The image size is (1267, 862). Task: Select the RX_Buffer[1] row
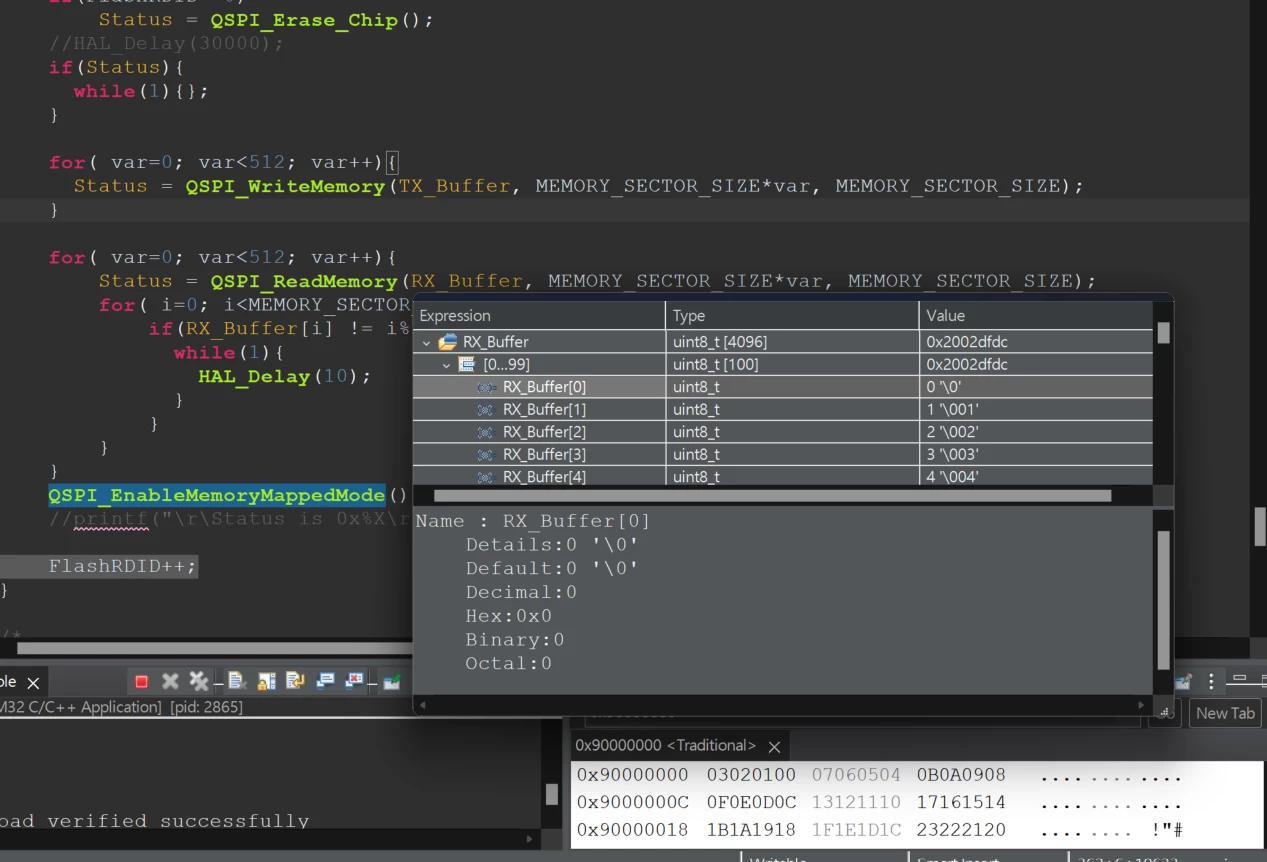pos(783,409)
